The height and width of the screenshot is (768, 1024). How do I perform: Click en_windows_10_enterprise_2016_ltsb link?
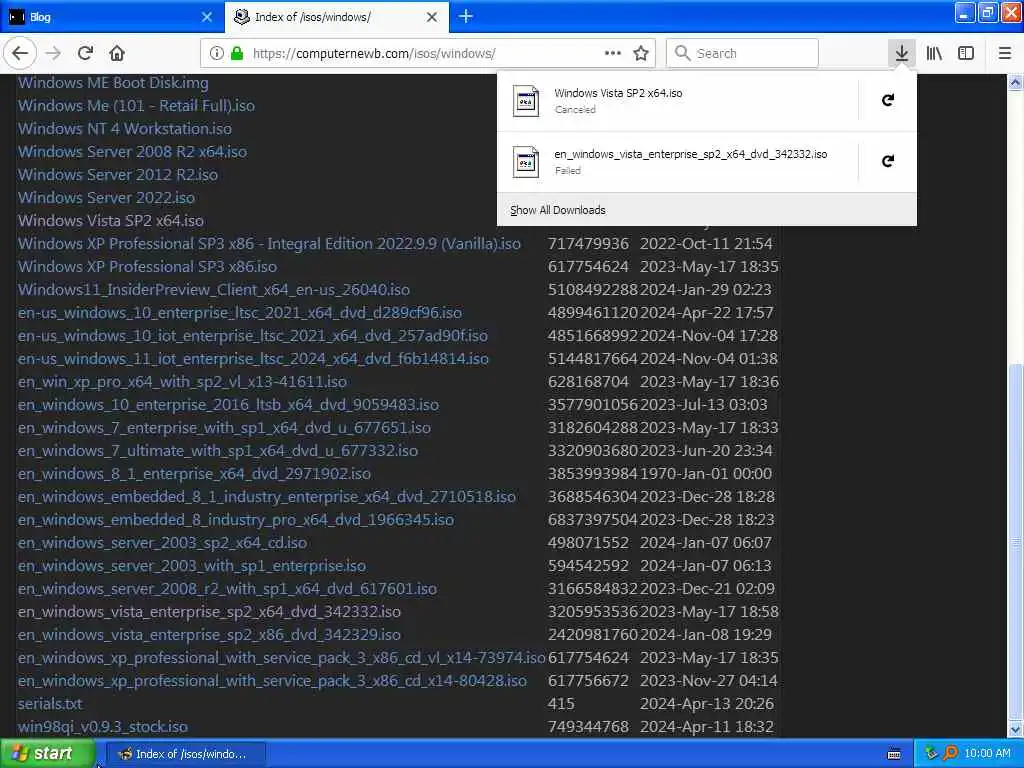[x=228, y=405]
